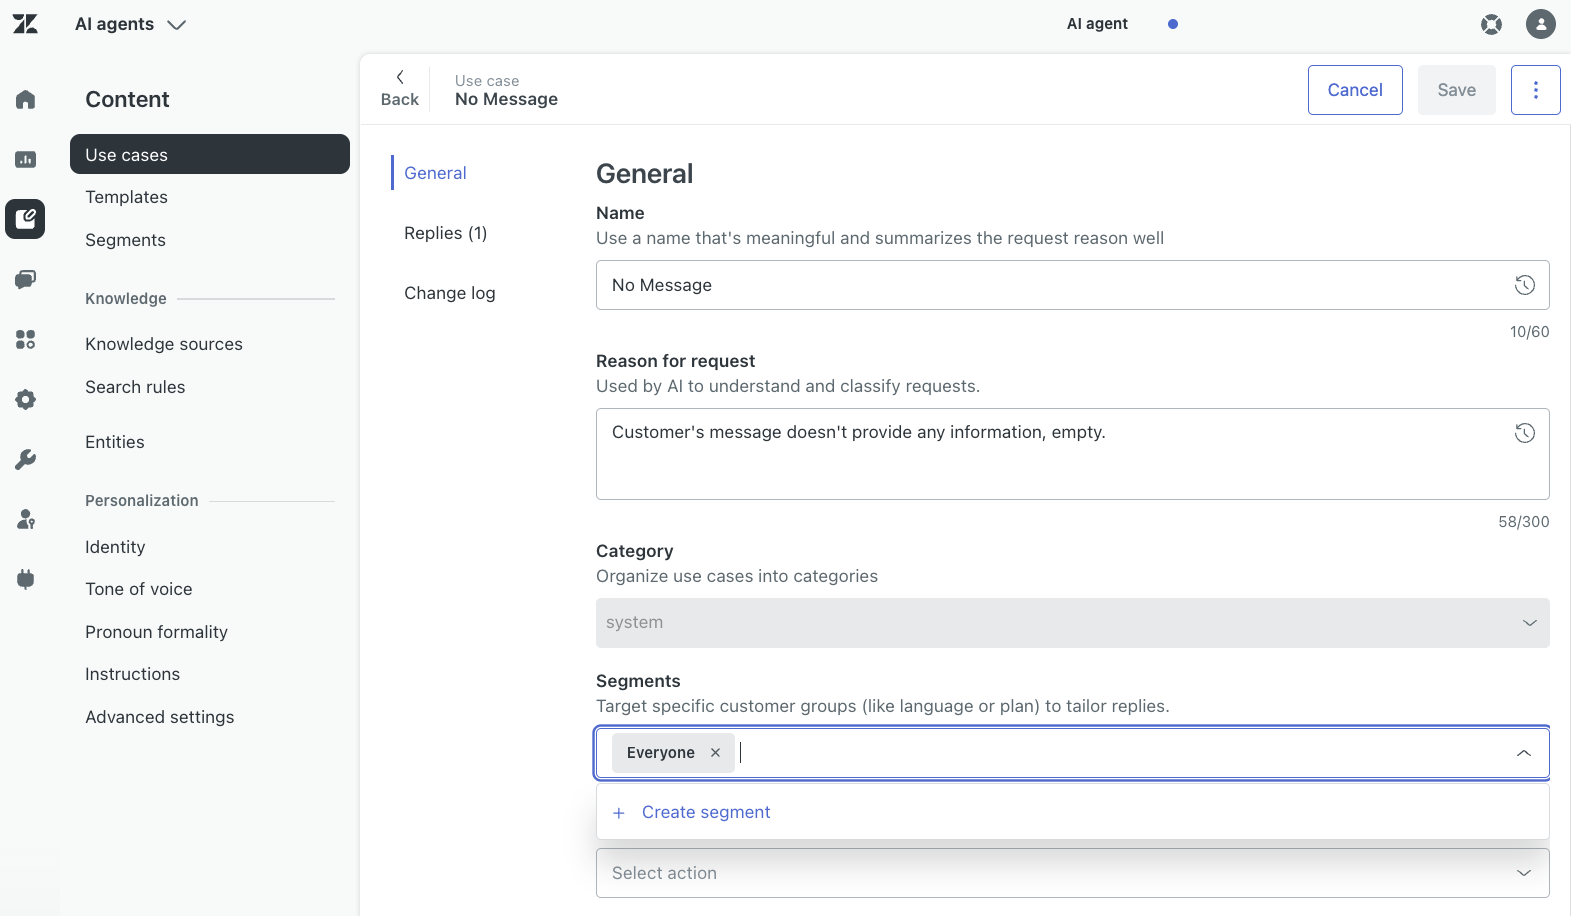Show history for the Name field
Viewport: 1571px width, 916px height.
[1525, 285]
